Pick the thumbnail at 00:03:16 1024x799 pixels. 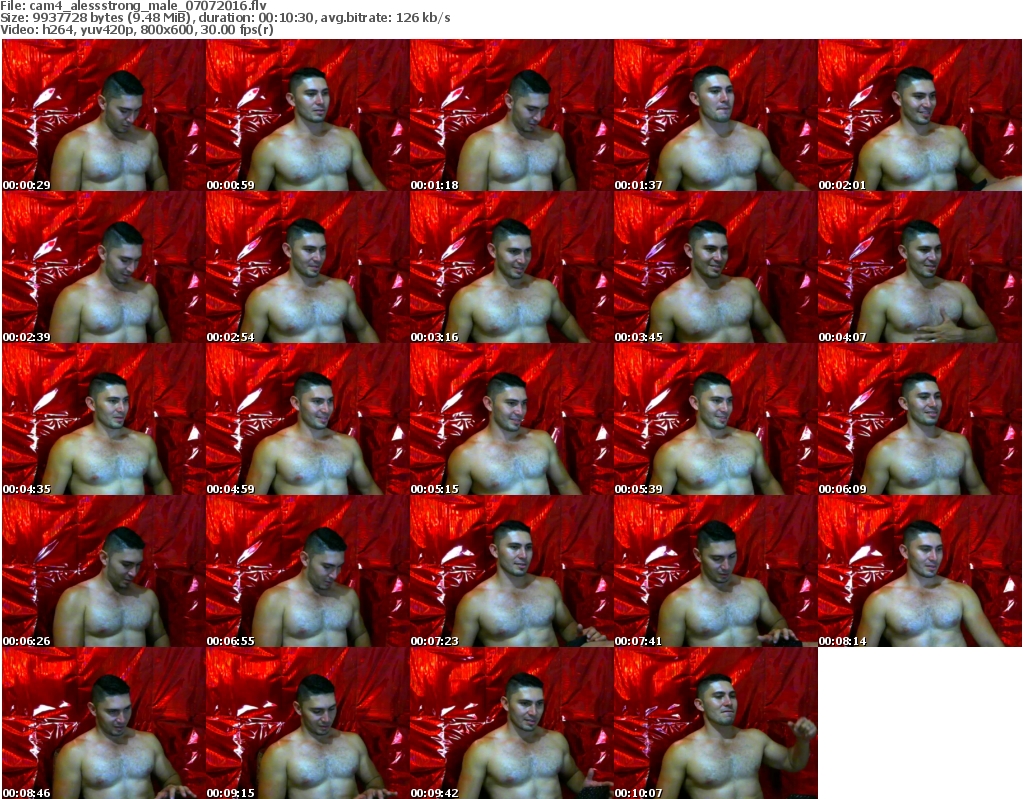pyautogui.click(x=511, y=267)
